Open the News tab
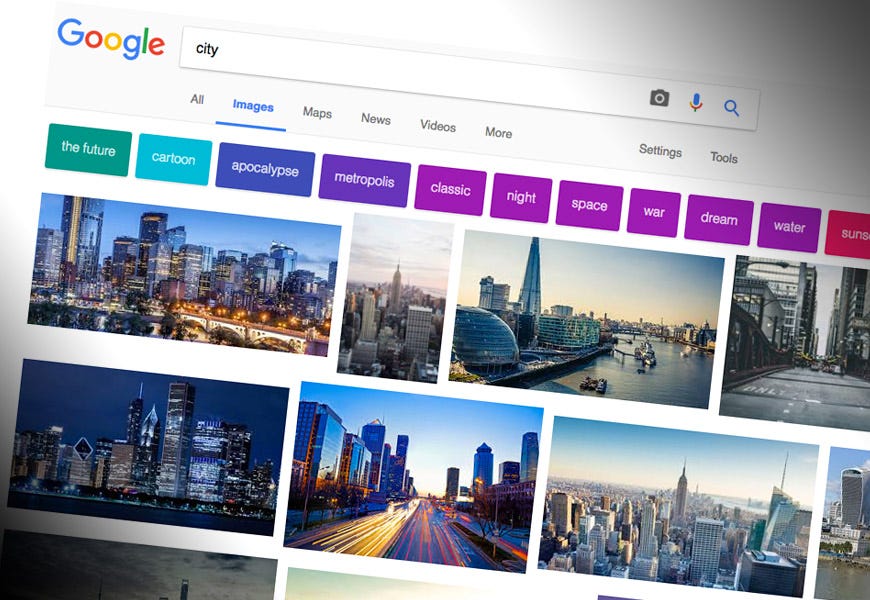This screenshot has width=870, height=600. click(376, 119)
